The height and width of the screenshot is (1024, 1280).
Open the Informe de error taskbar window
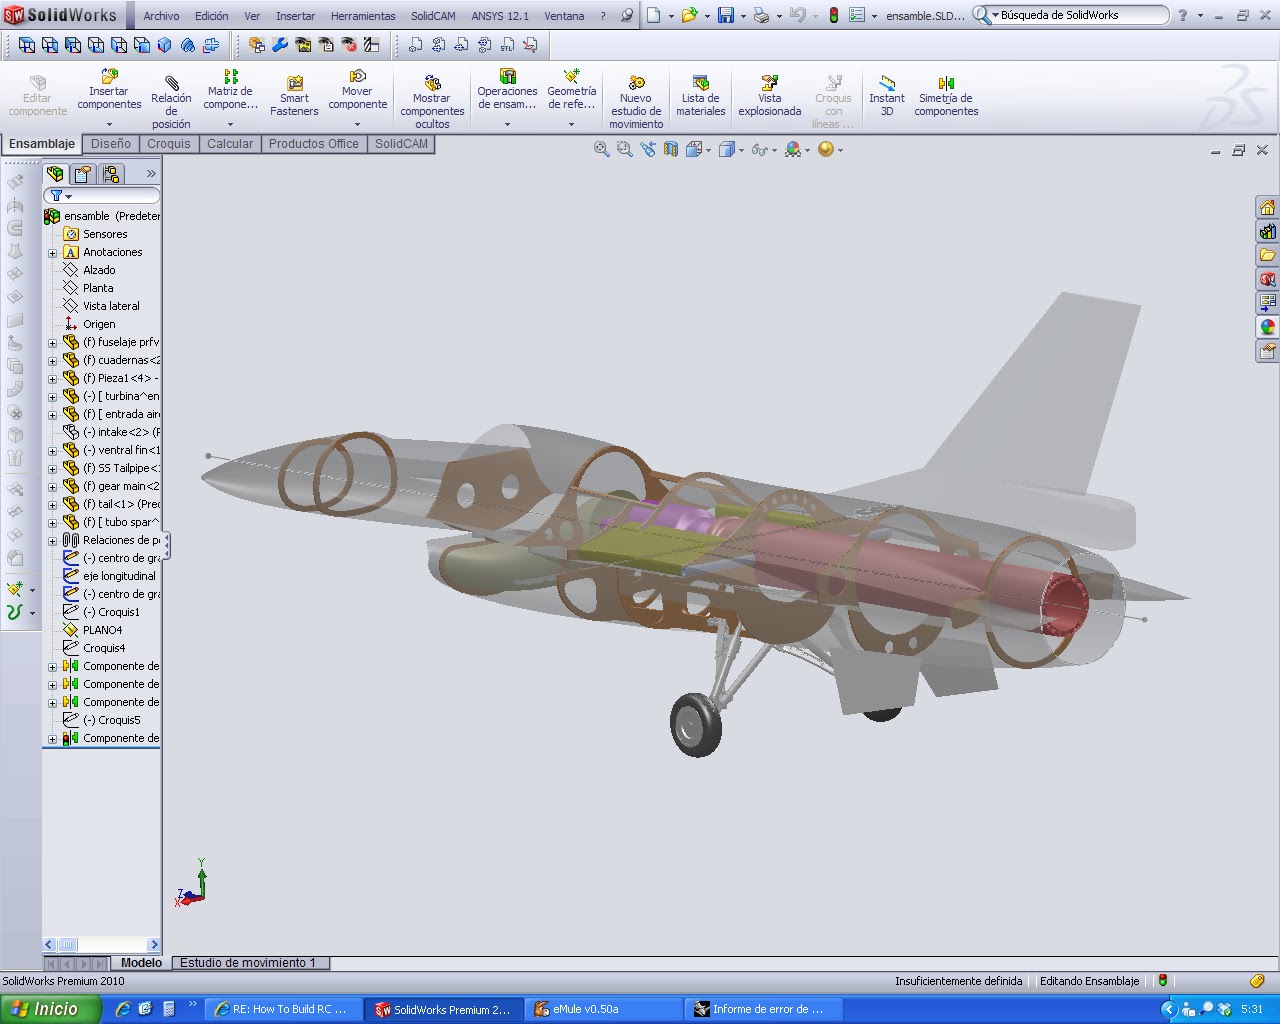763,1009
